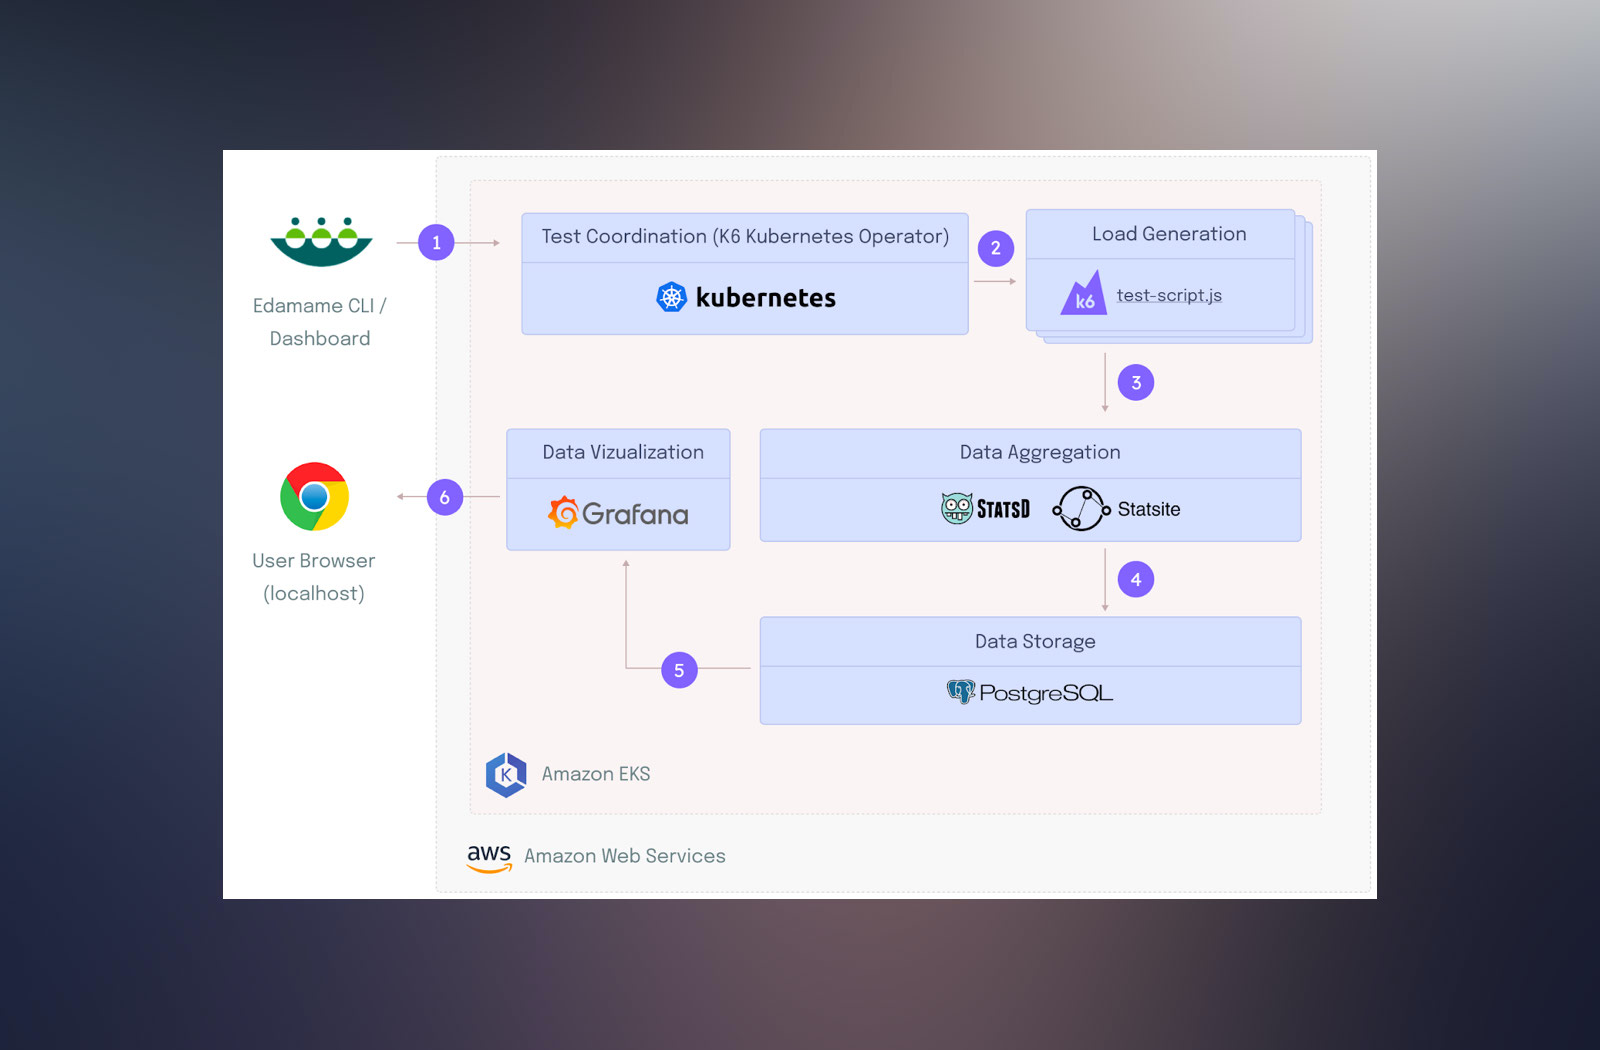Select step number 2 marker
1600x1050 pixels.
click(995, 248)
